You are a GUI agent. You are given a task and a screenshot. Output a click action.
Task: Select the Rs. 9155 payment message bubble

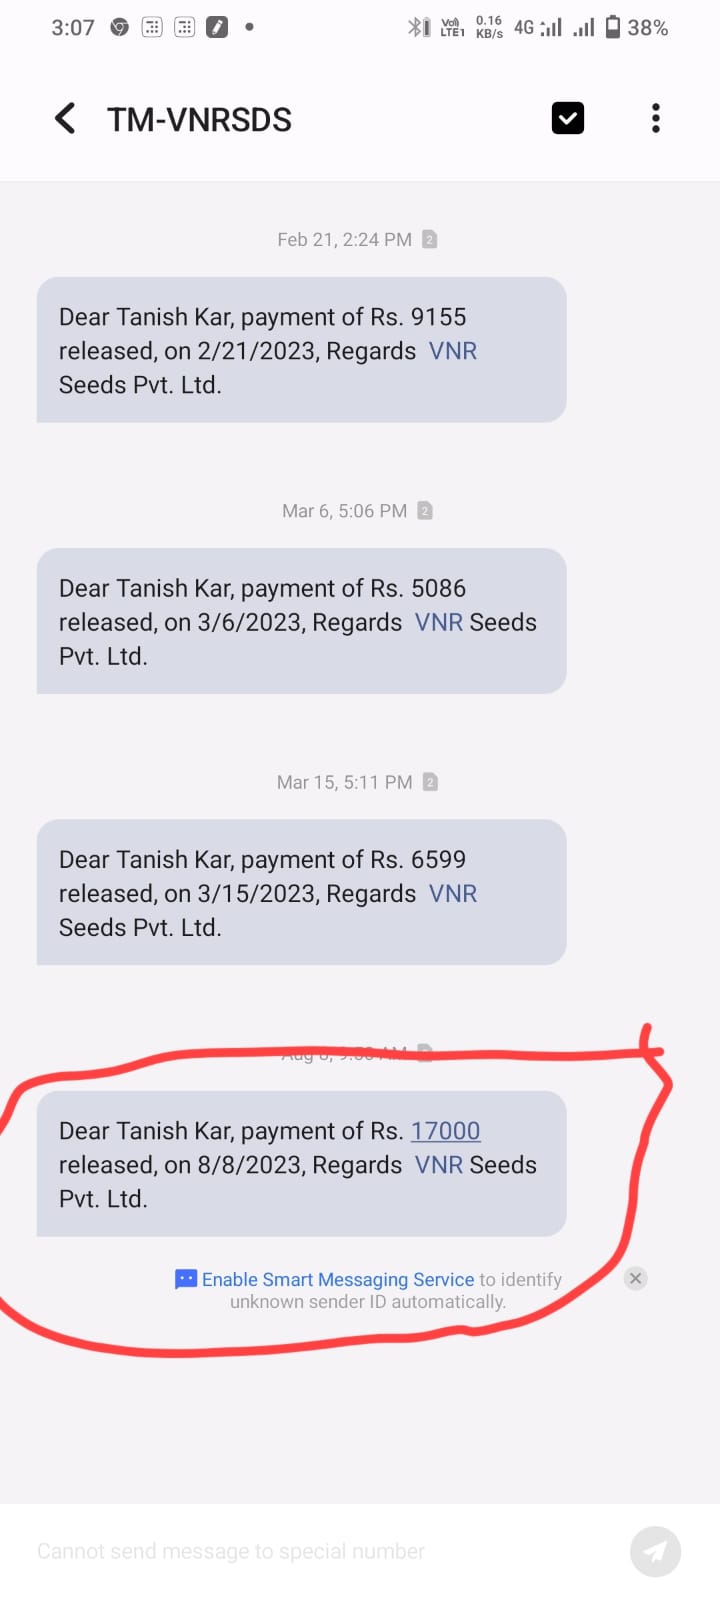(301, 350)
